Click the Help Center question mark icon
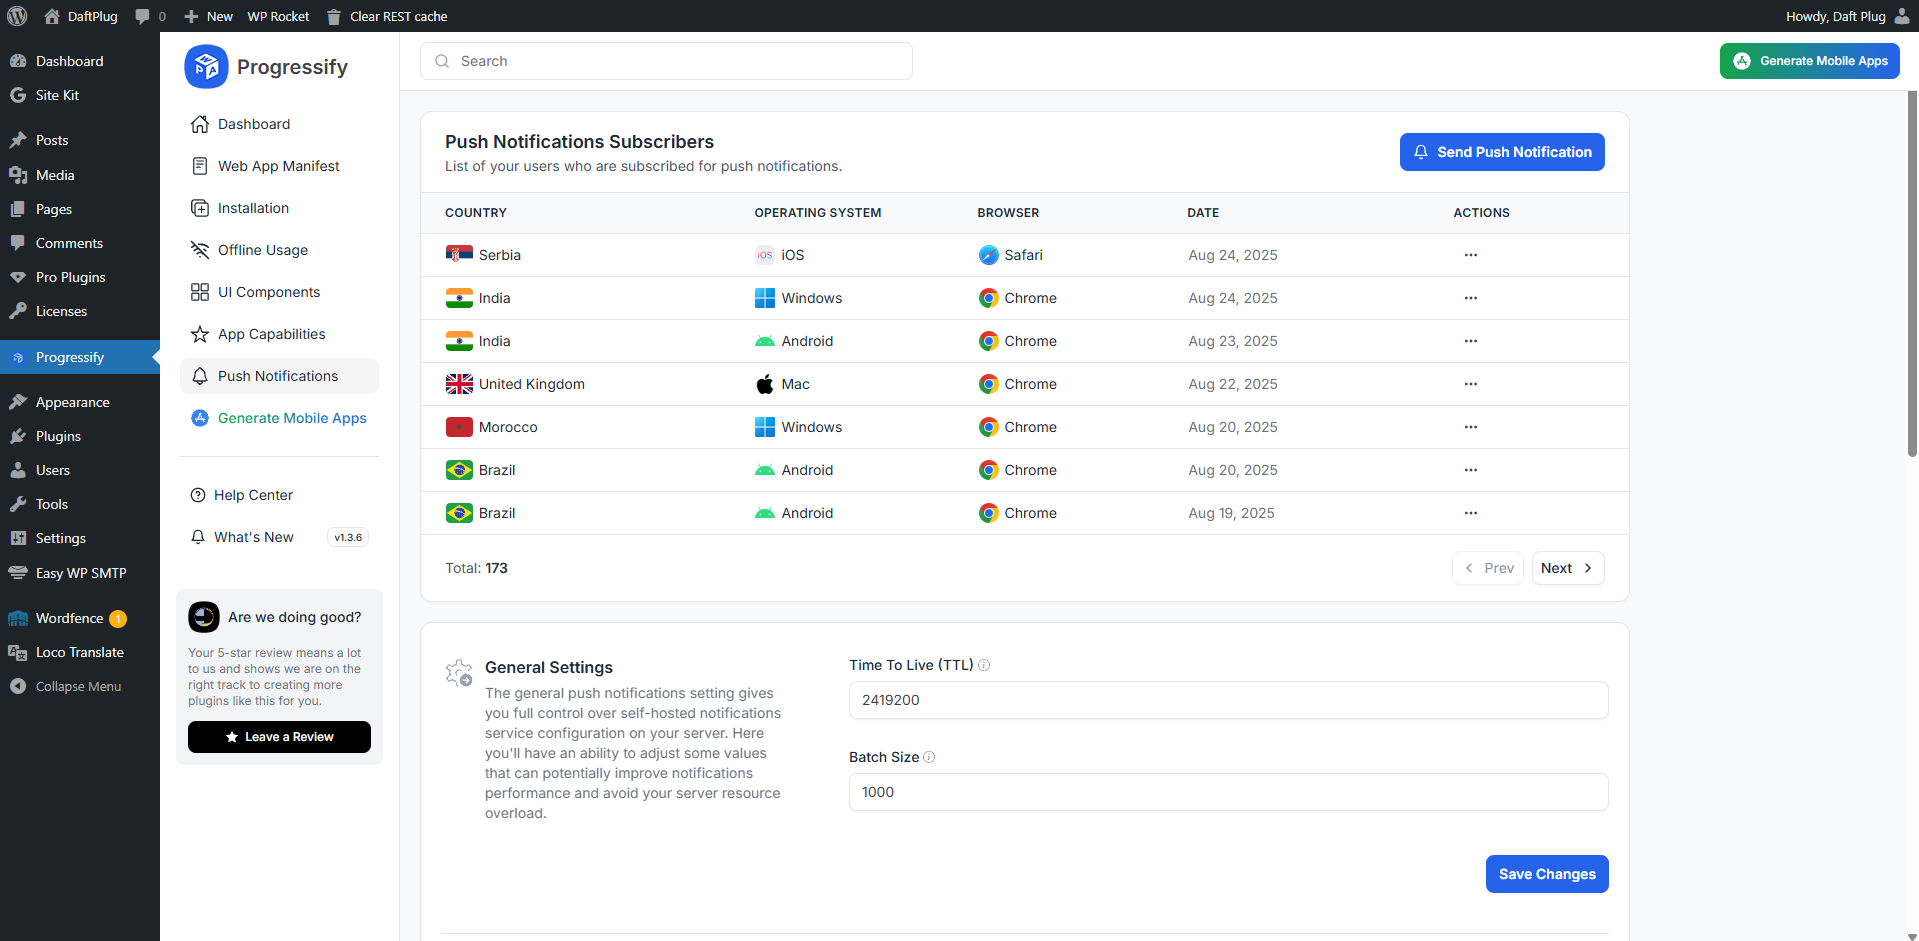The width and height of the screenshot is (1919, 941). click(199, 494)
